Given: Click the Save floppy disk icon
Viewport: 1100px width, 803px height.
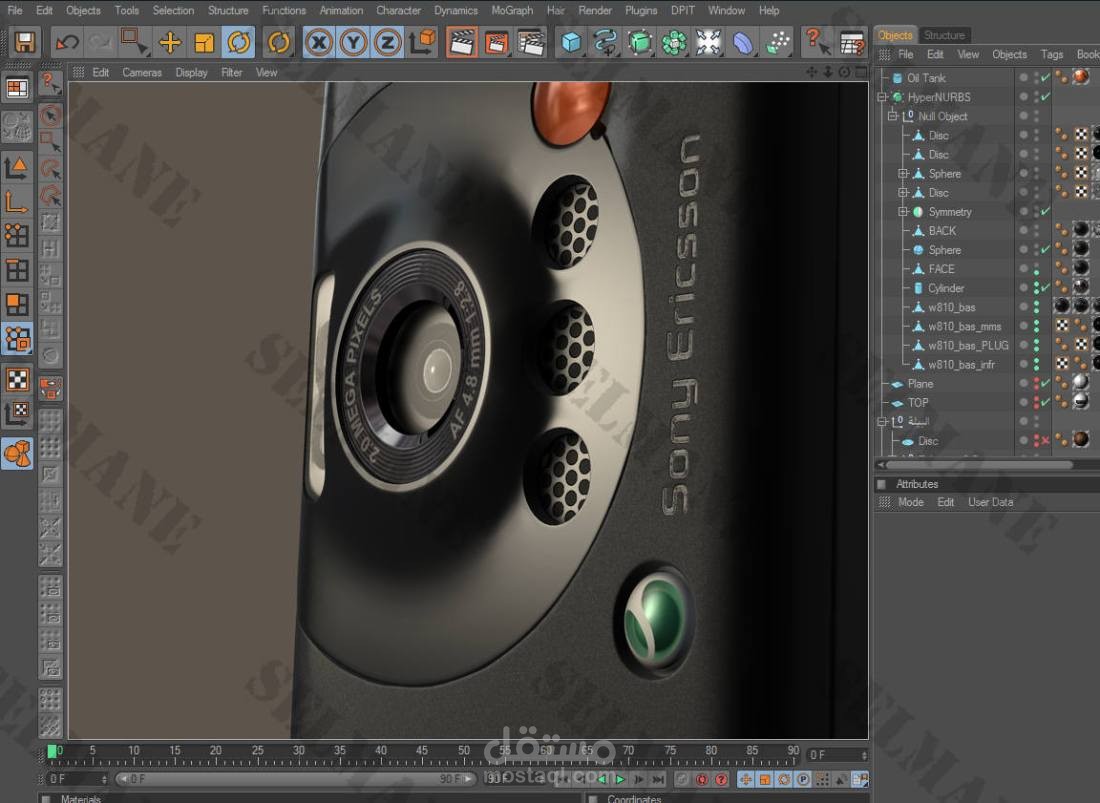Looking at the screenshot, I should click(25, 42).
